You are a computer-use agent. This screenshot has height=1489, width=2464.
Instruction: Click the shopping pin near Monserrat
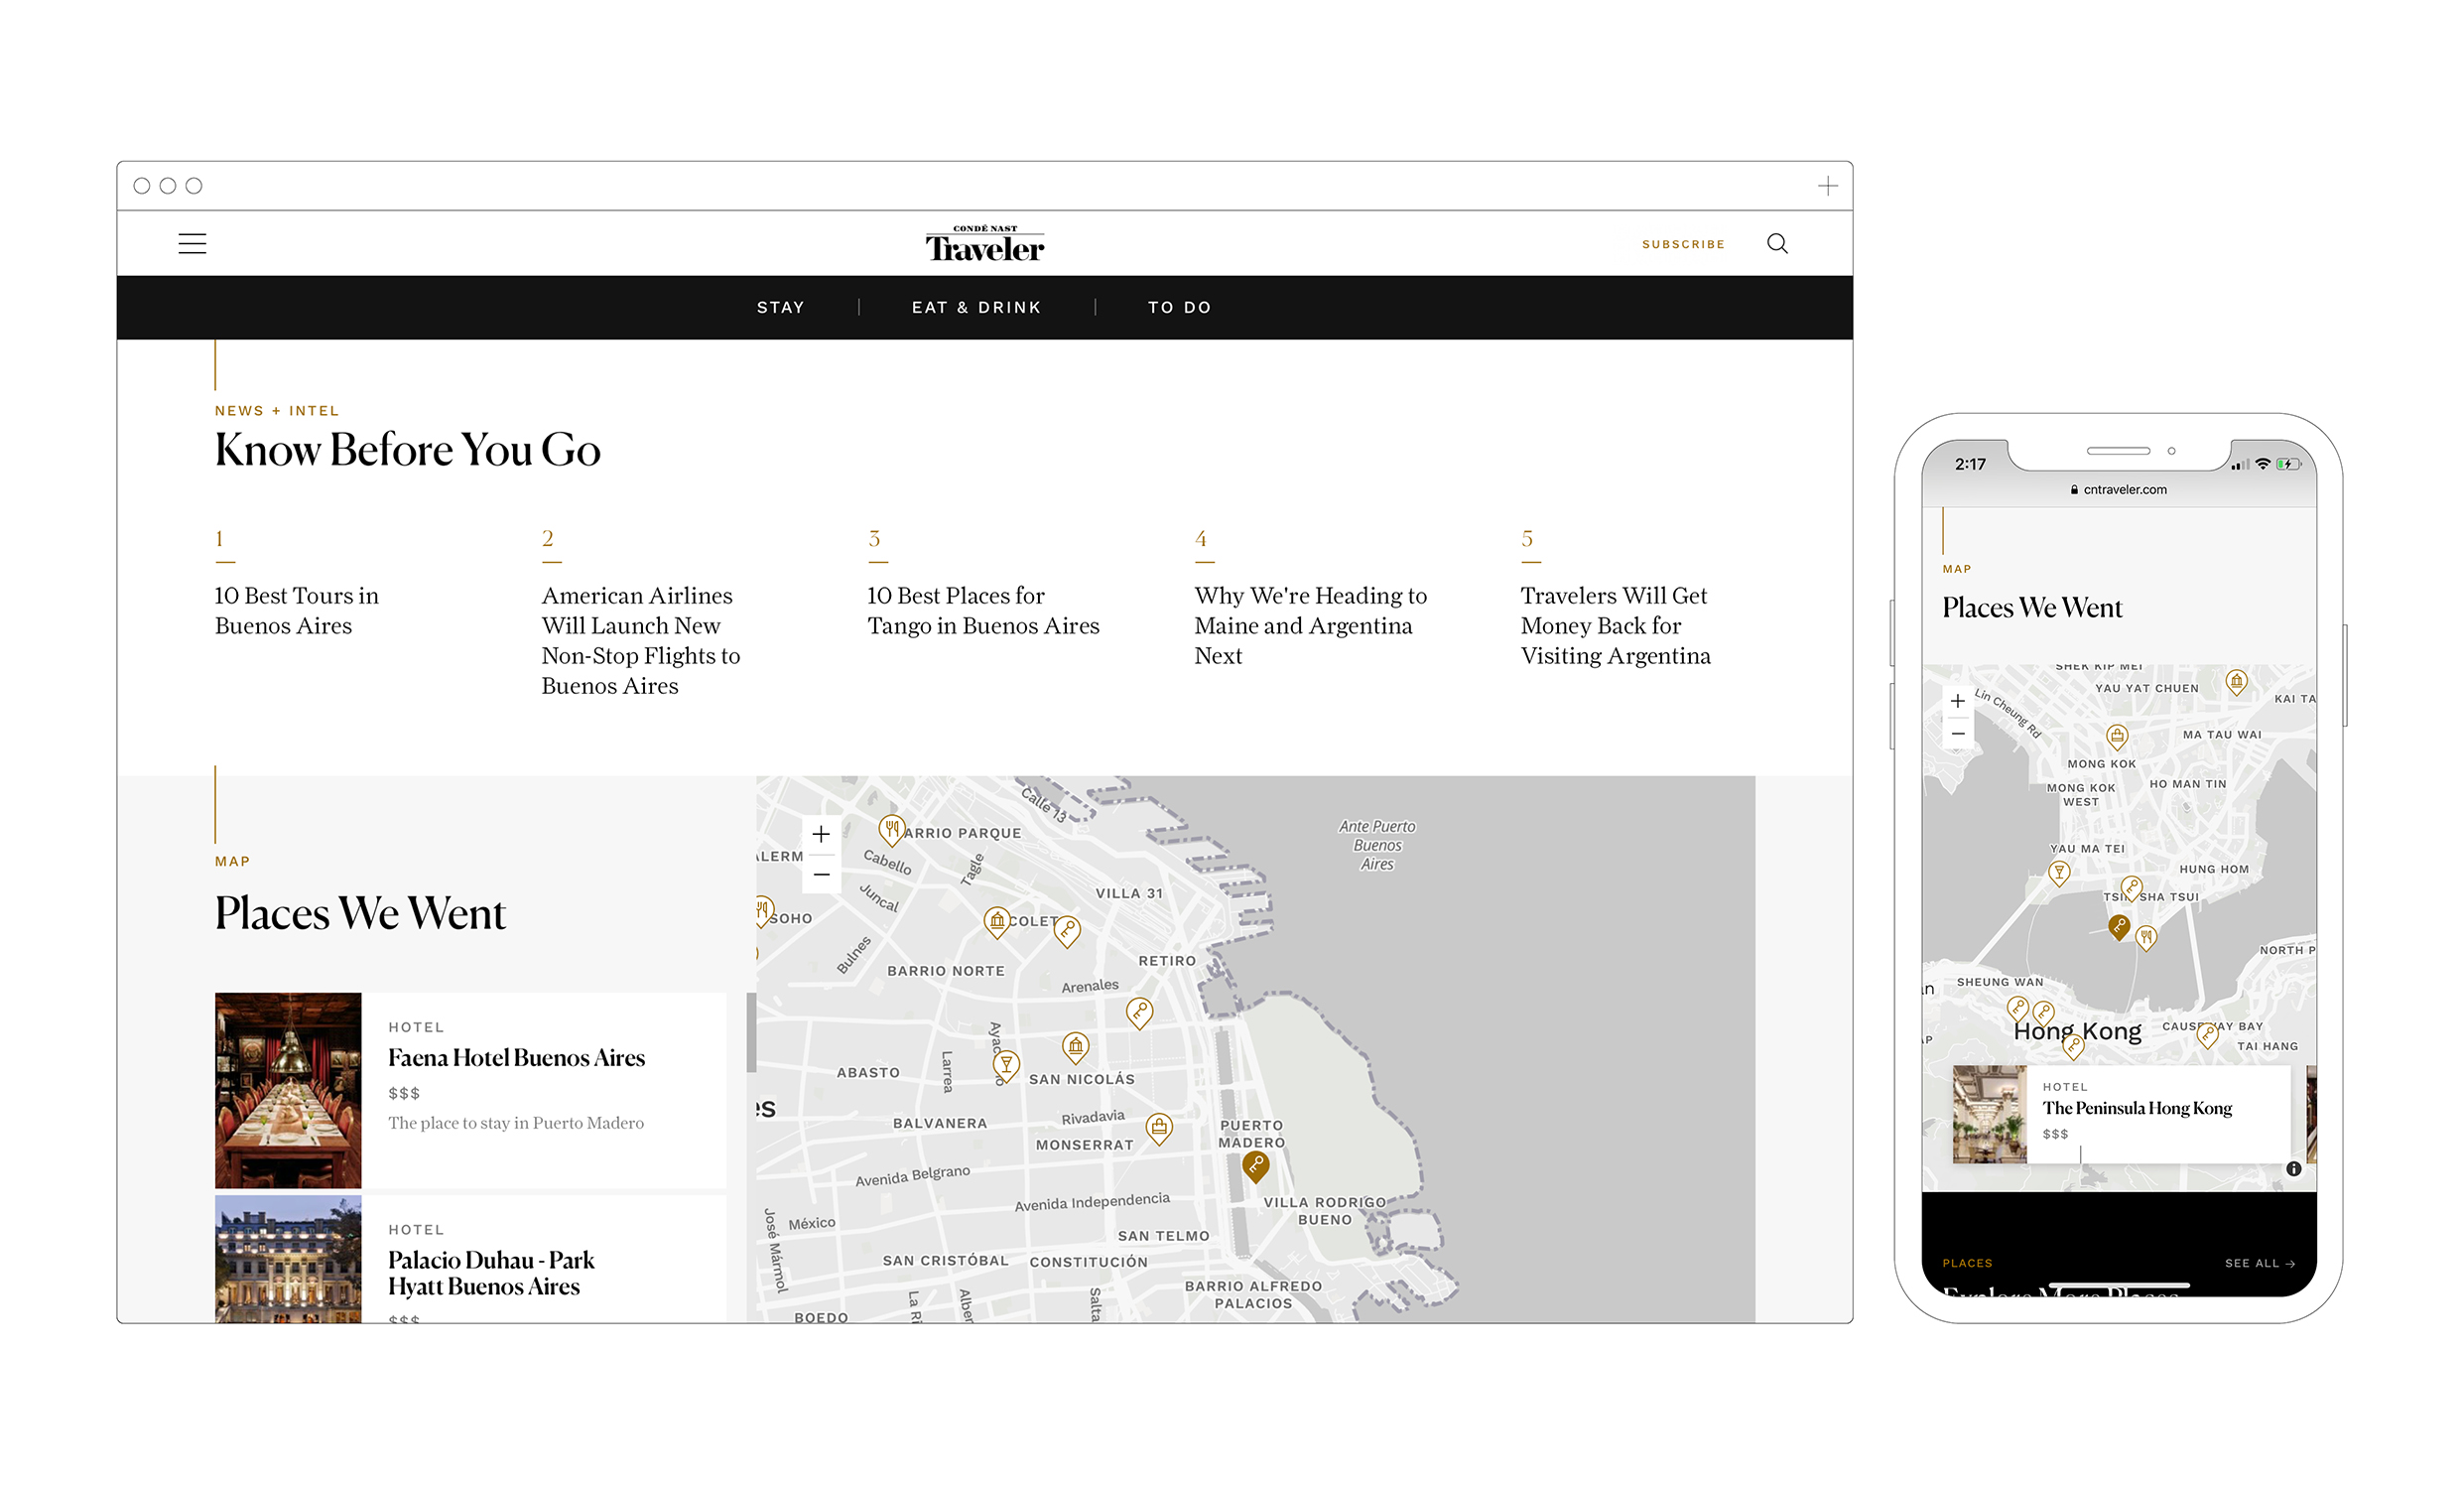(x=1159, y=1128)
